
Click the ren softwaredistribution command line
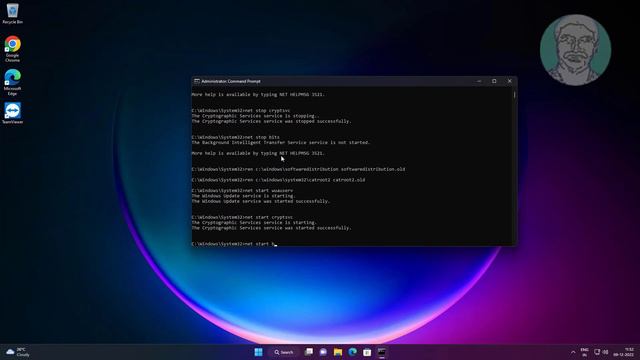pyautogui.click(x=298, y=169)
